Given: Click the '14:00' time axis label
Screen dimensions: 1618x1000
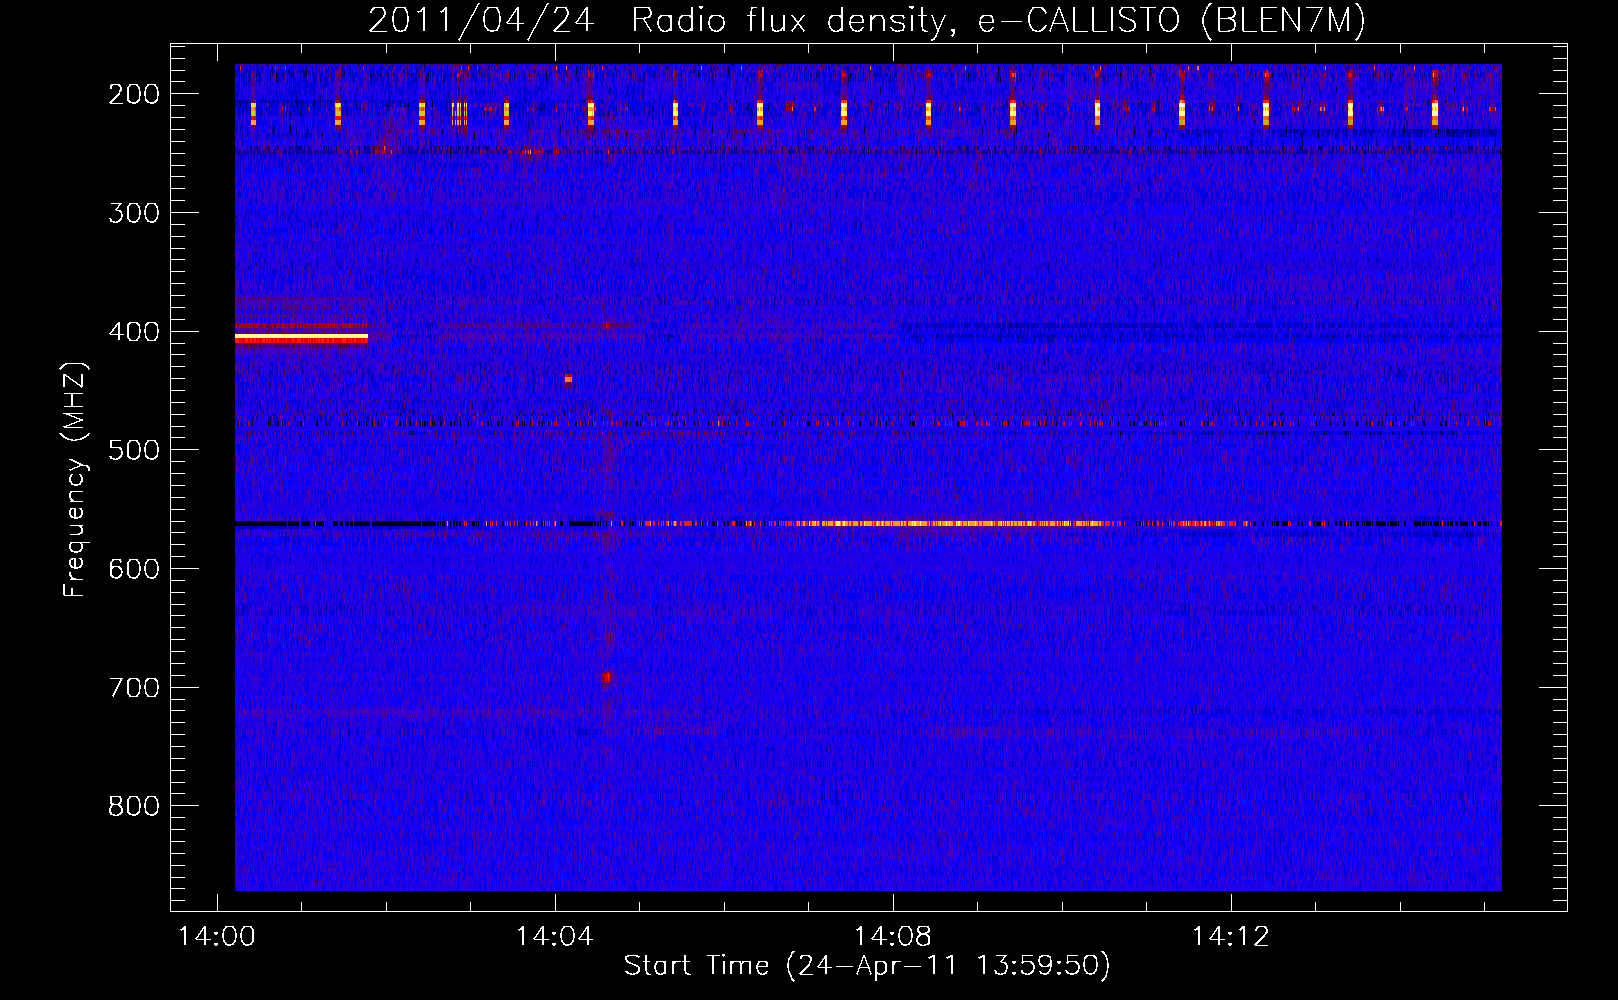Looking at the screenshot, I should (x=217, y=937).
